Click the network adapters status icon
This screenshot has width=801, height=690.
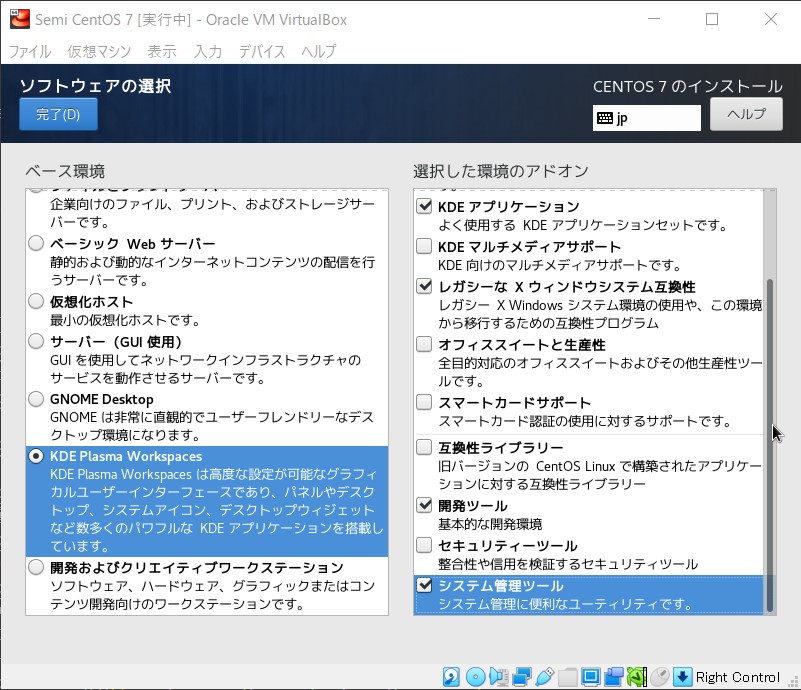pos(522,677)
